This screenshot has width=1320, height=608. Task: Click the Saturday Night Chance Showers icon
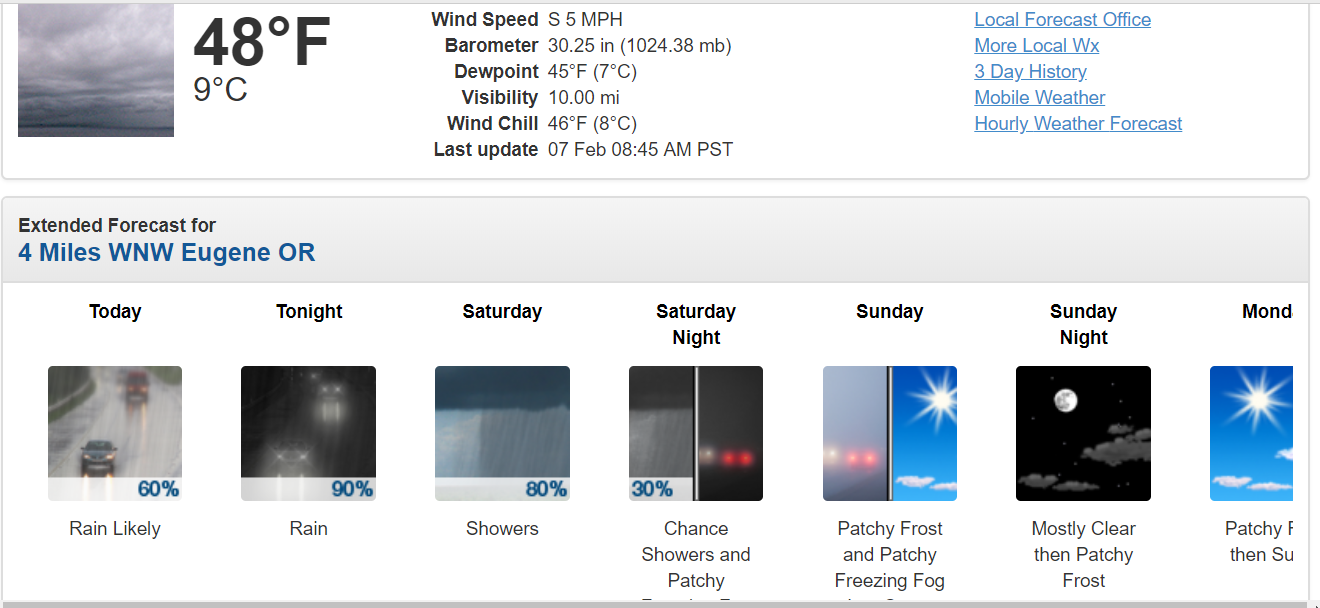point(696,433)
